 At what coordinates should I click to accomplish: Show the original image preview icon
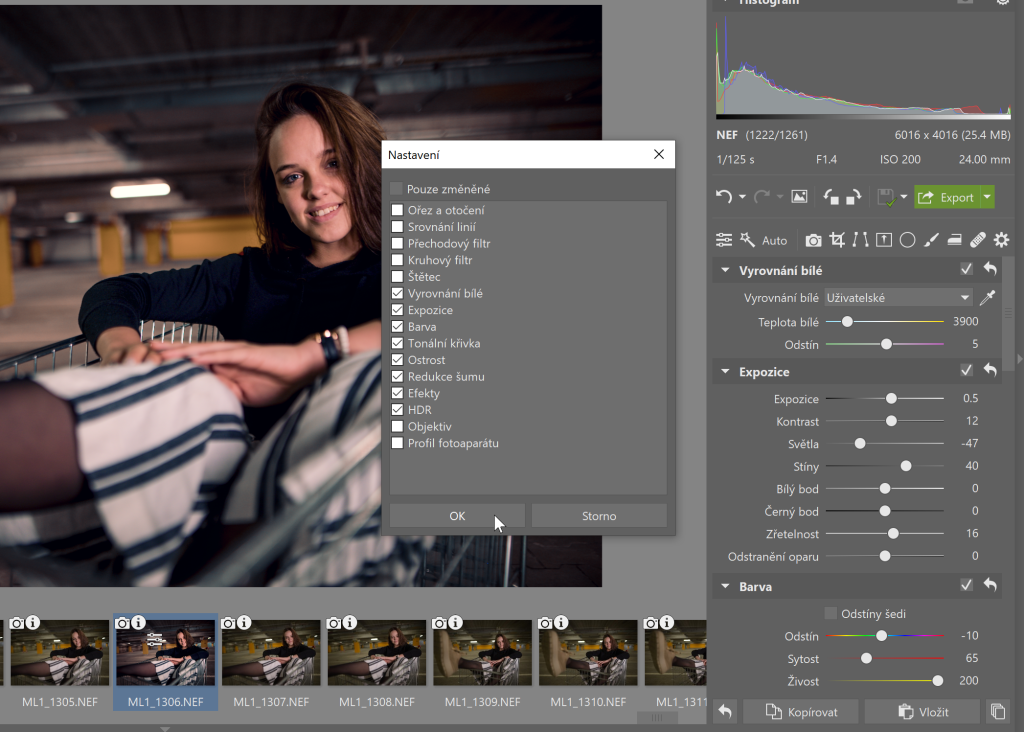pyautogui.click(x=799, y=197)
